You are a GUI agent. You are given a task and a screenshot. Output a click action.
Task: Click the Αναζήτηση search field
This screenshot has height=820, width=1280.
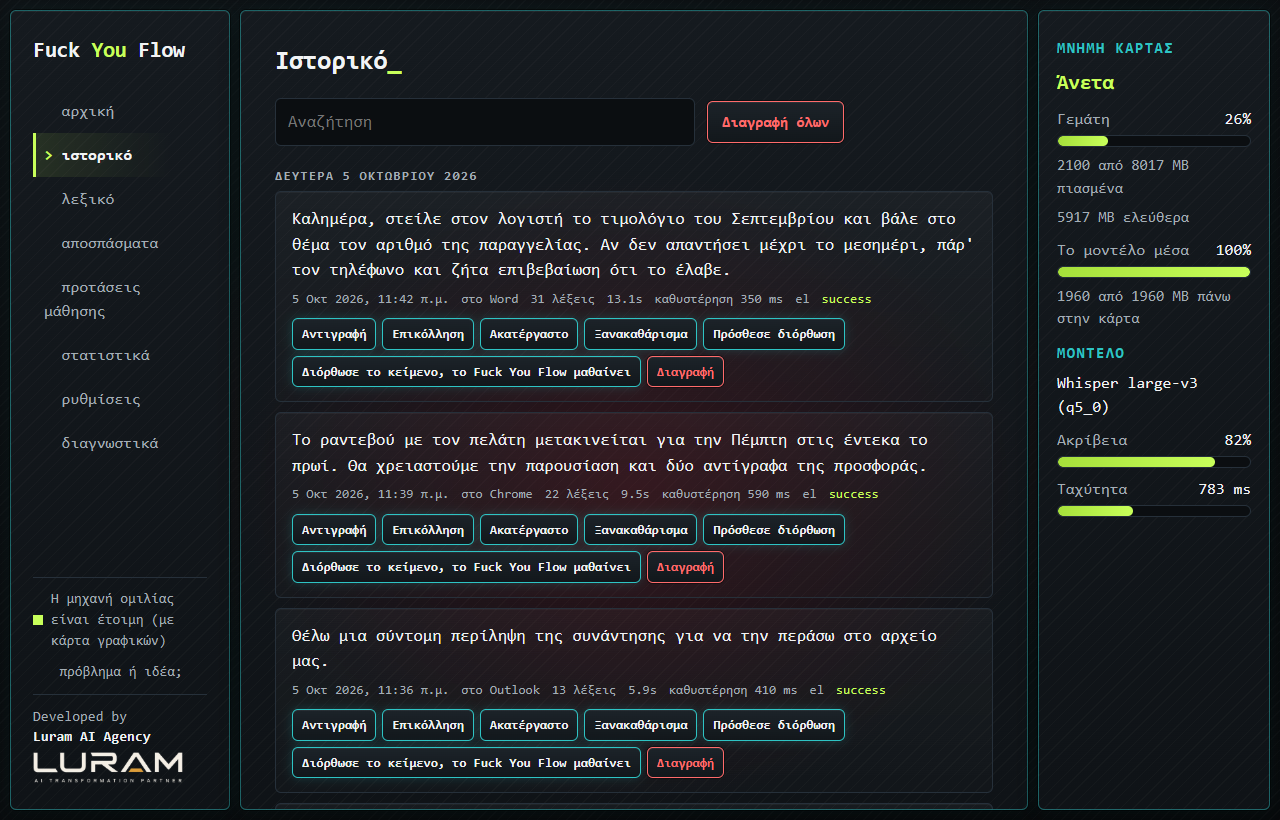(x=485, y=122)
